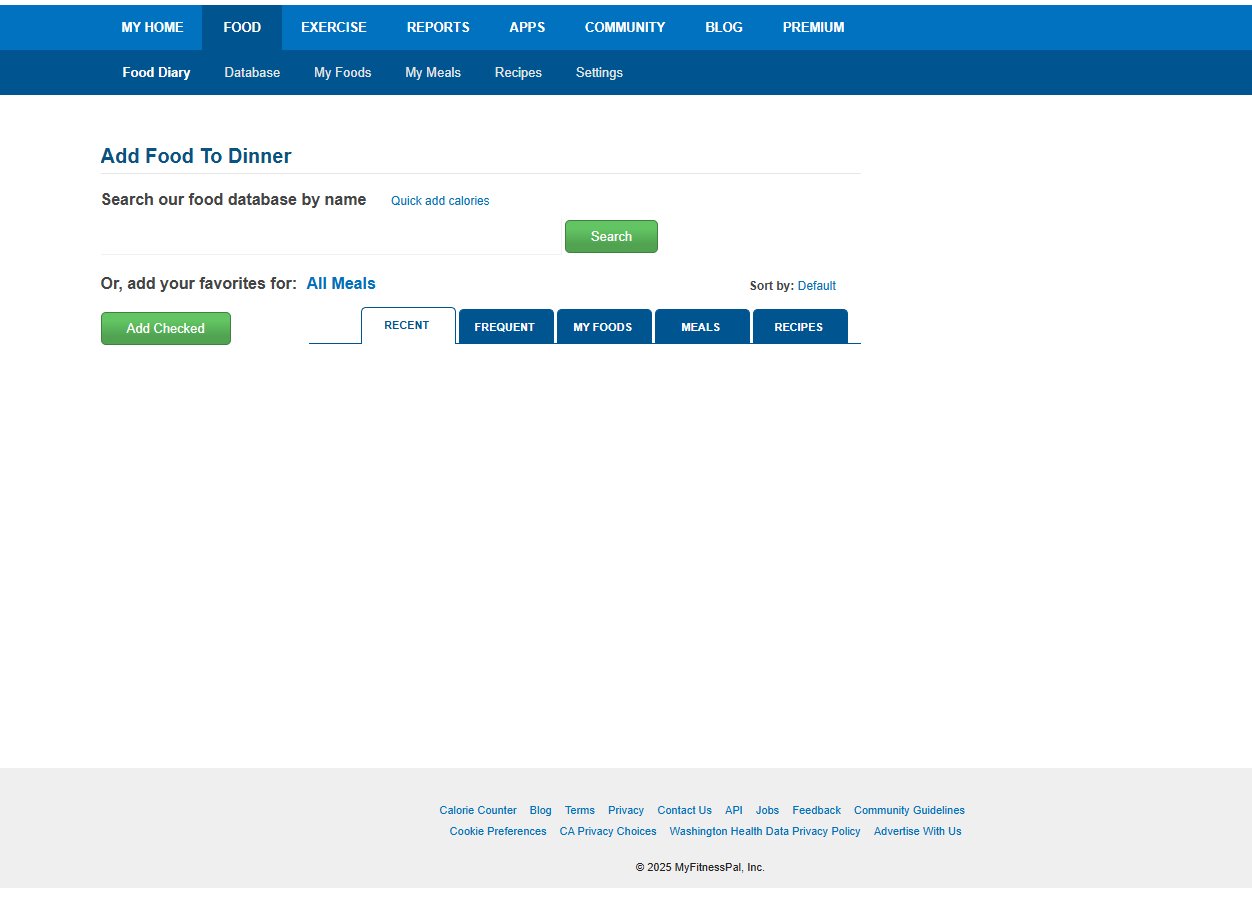Image resolution: width=1252 pixels, height=897 pixels.
Task: Open the Community Guidelines footer link
Action: [909, 810]
